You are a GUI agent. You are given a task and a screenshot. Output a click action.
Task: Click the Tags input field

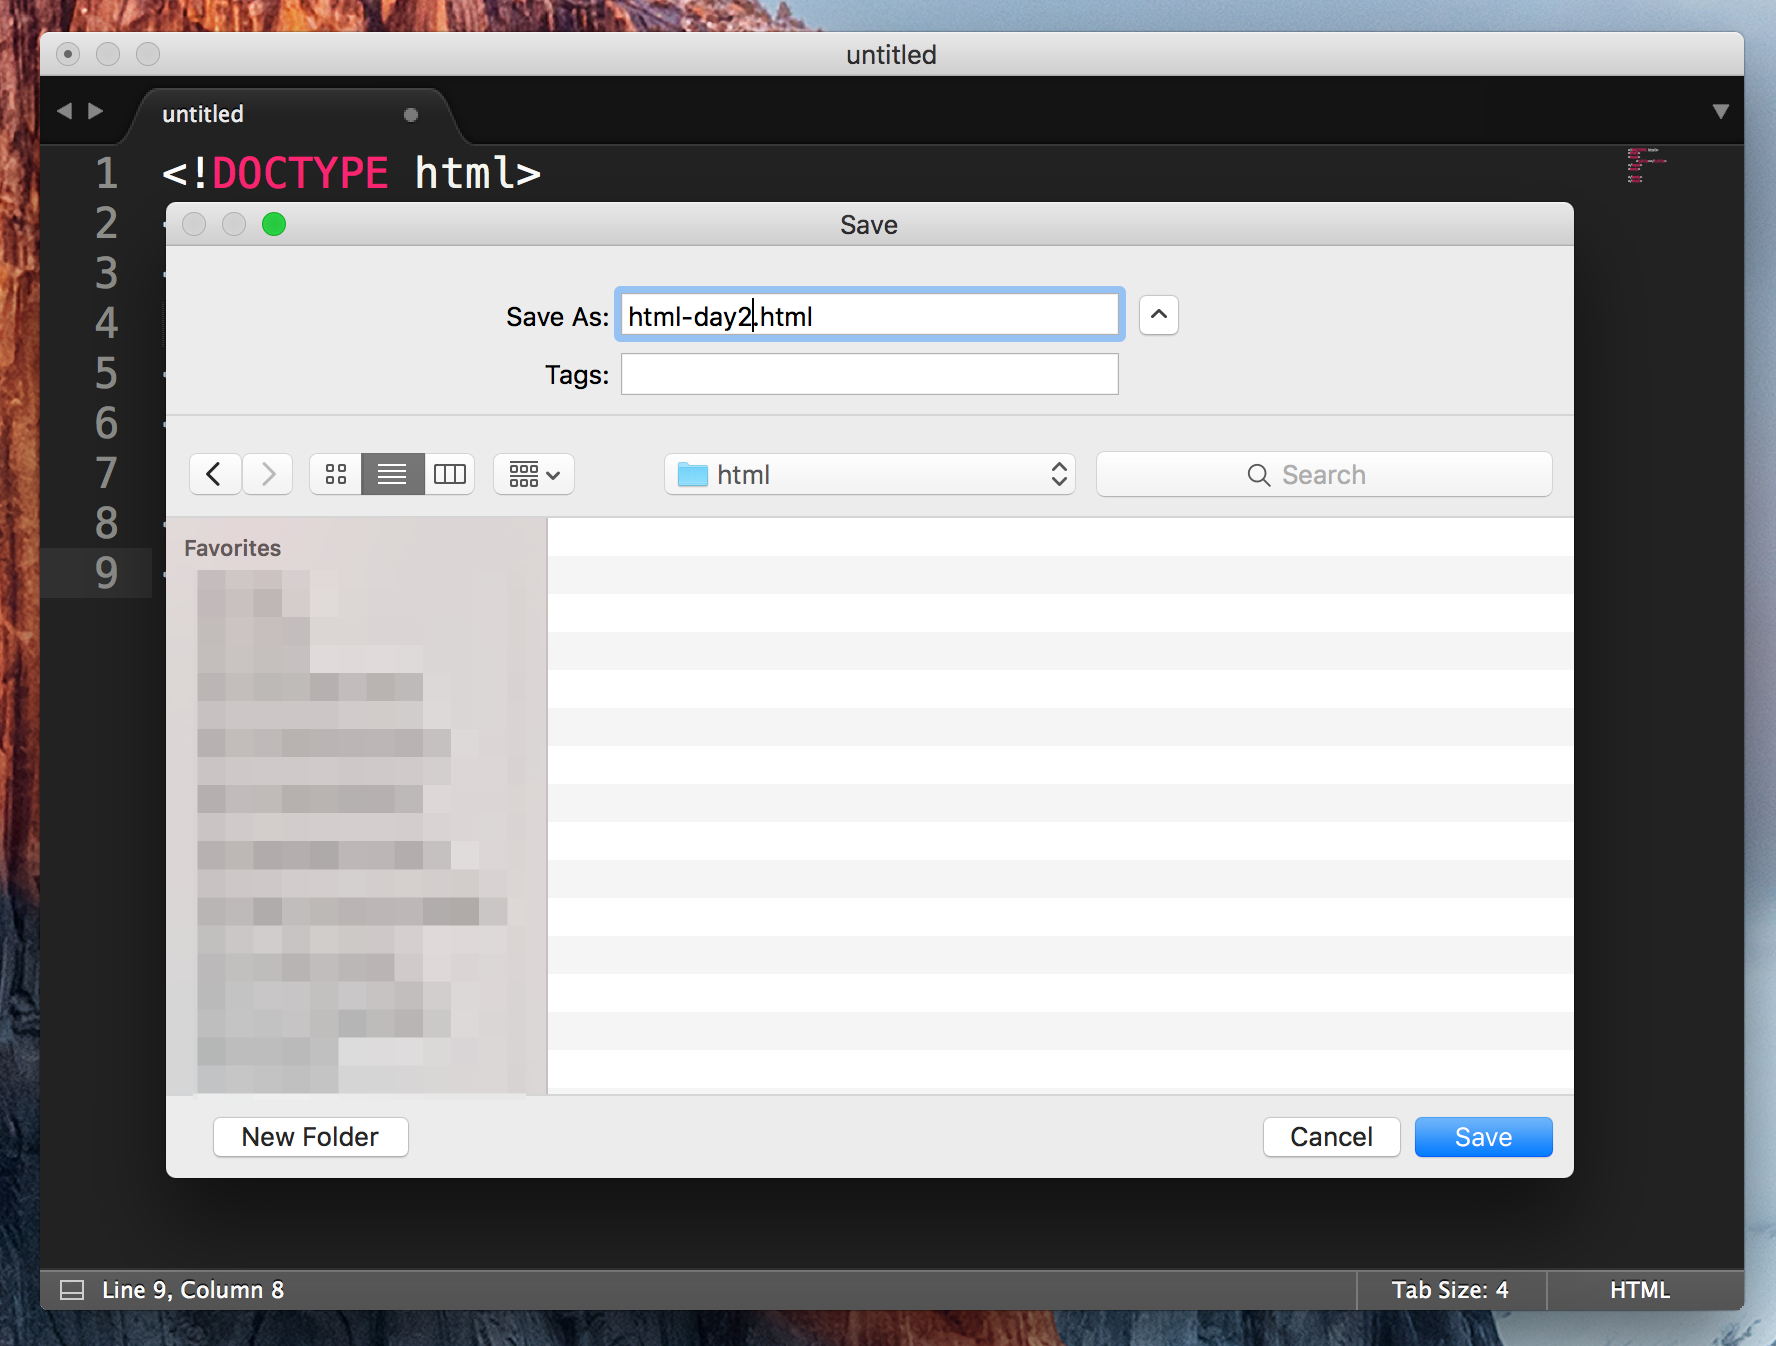(868, 374)
